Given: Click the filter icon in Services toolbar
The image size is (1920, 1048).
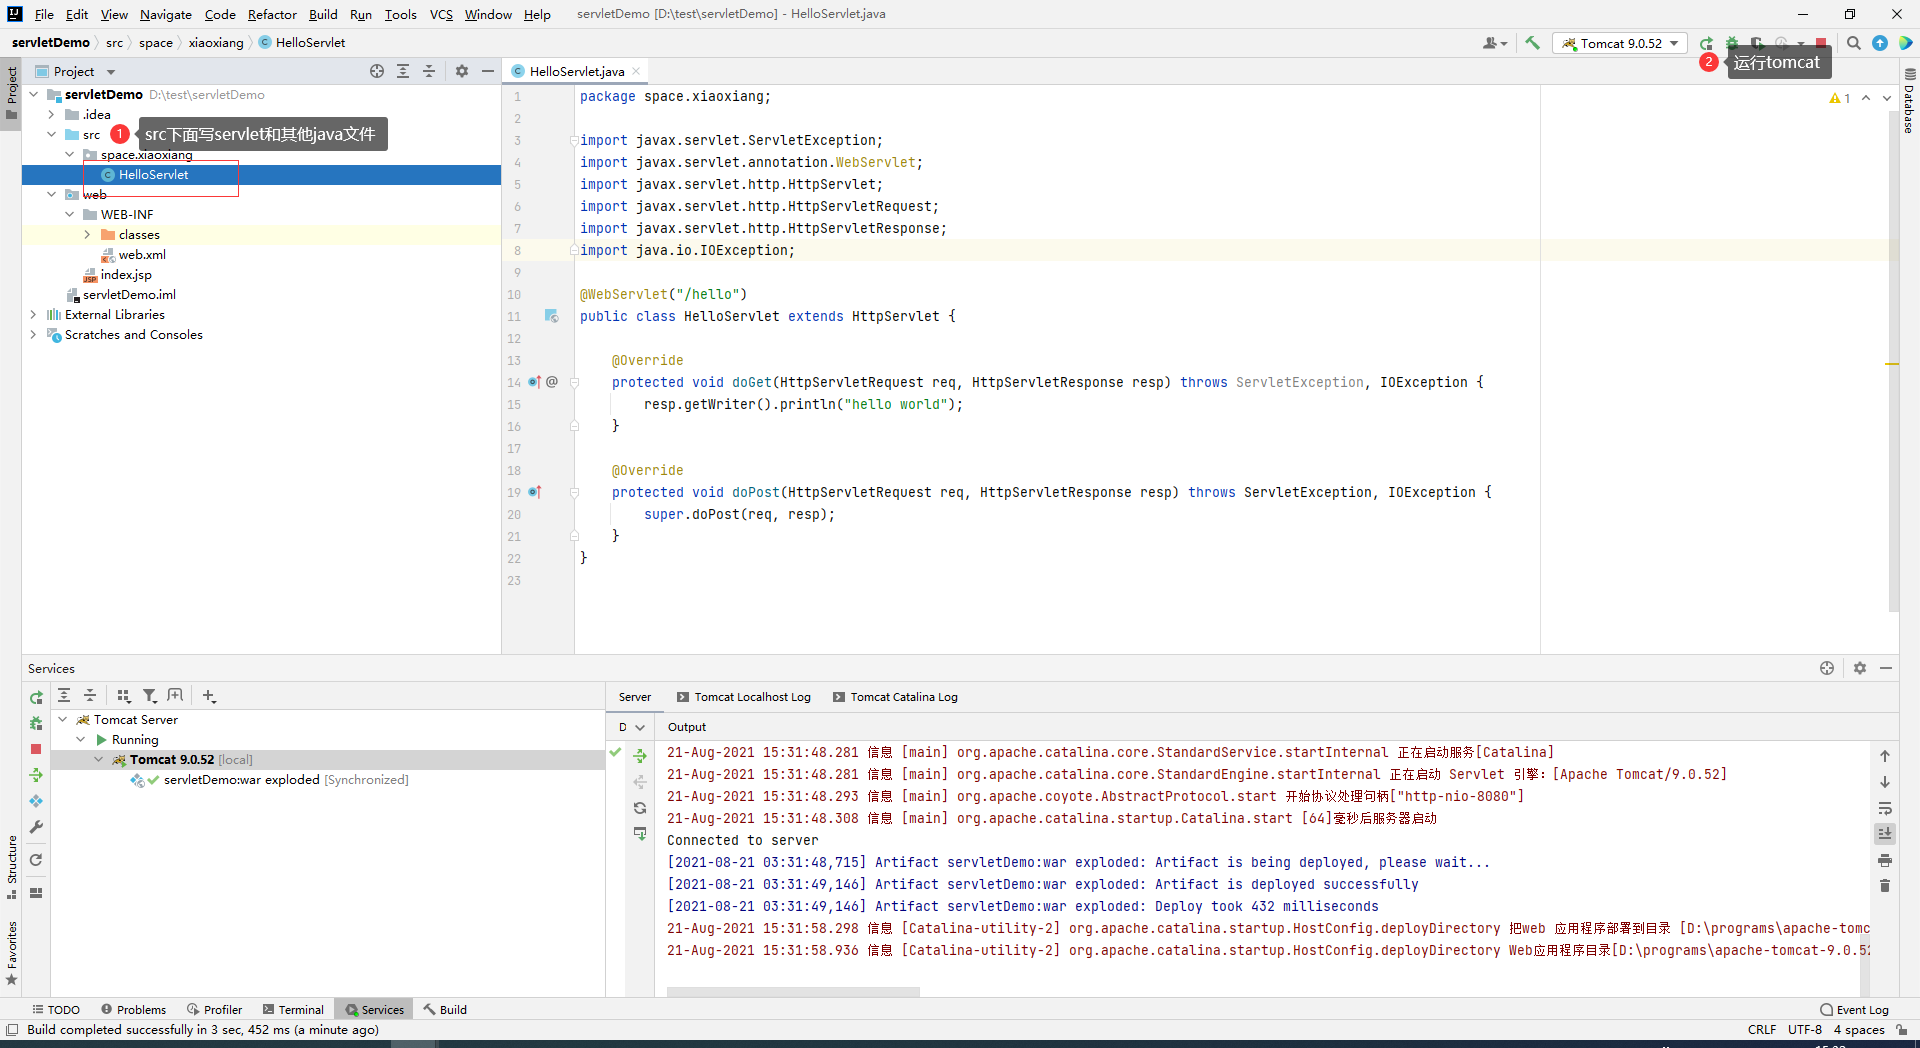Looking at the screenshot, I should coord(149,696).
